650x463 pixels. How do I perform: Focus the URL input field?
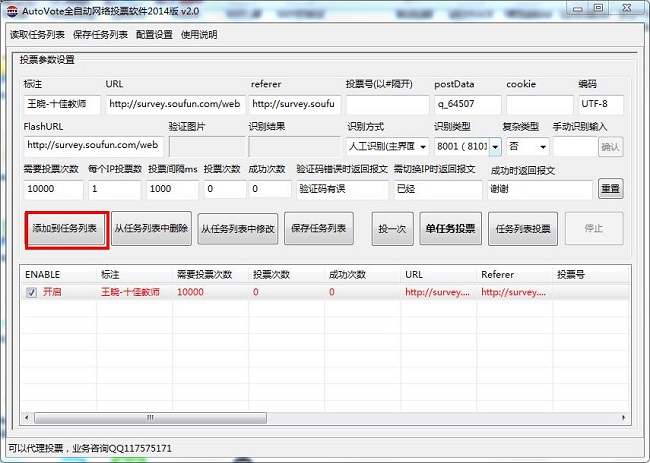tap(175, 104)
